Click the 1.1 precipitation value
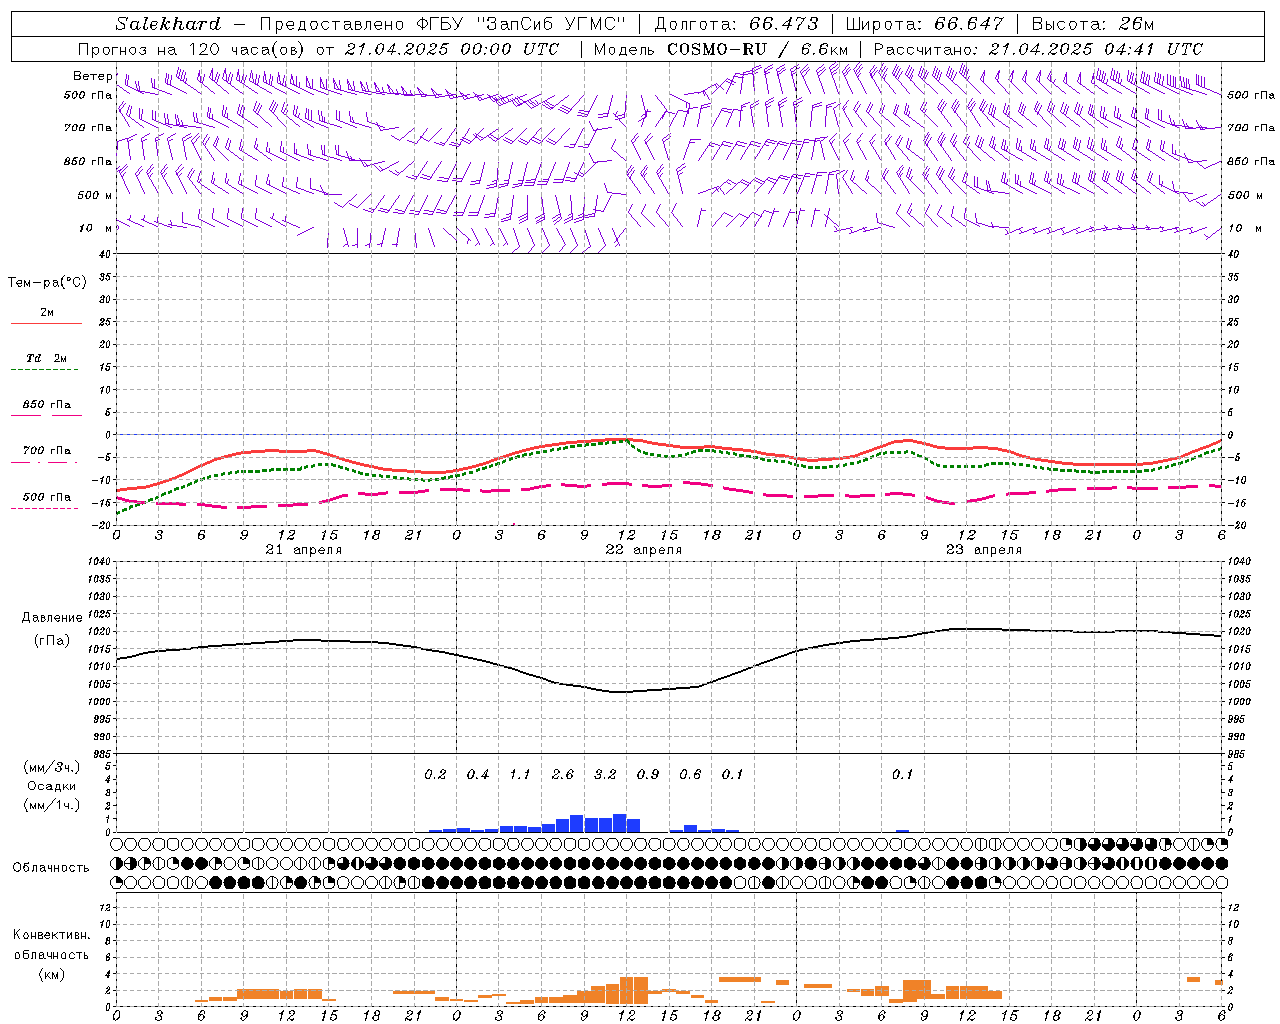The width and height of the screenshot is (1280, 1024). click(x=520, y=774)
